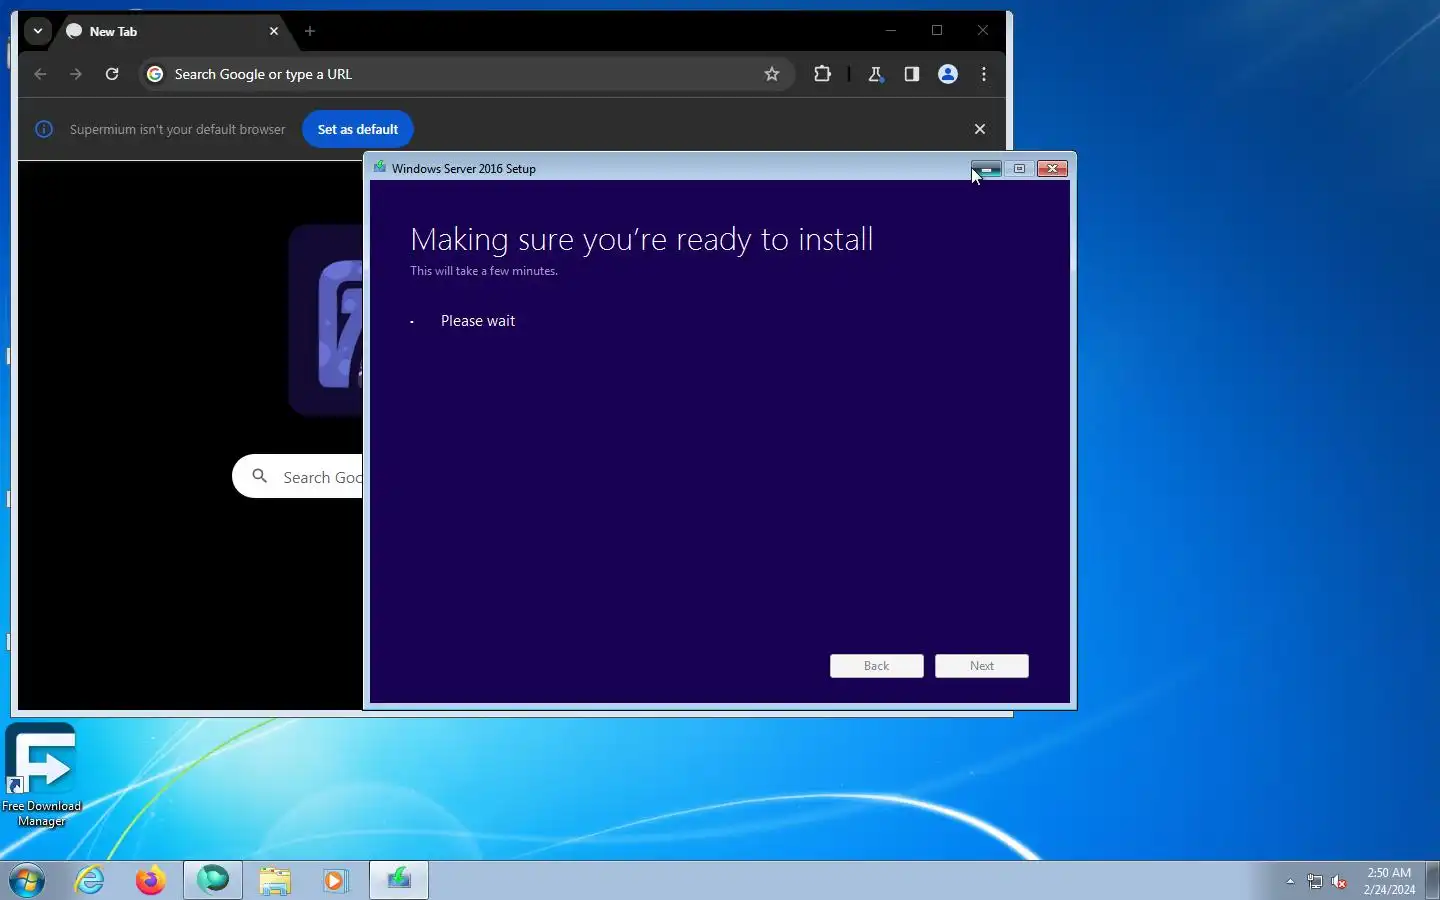The image size is (1440, 900).
Task: Click the Google search box on page
Action: 298,477
